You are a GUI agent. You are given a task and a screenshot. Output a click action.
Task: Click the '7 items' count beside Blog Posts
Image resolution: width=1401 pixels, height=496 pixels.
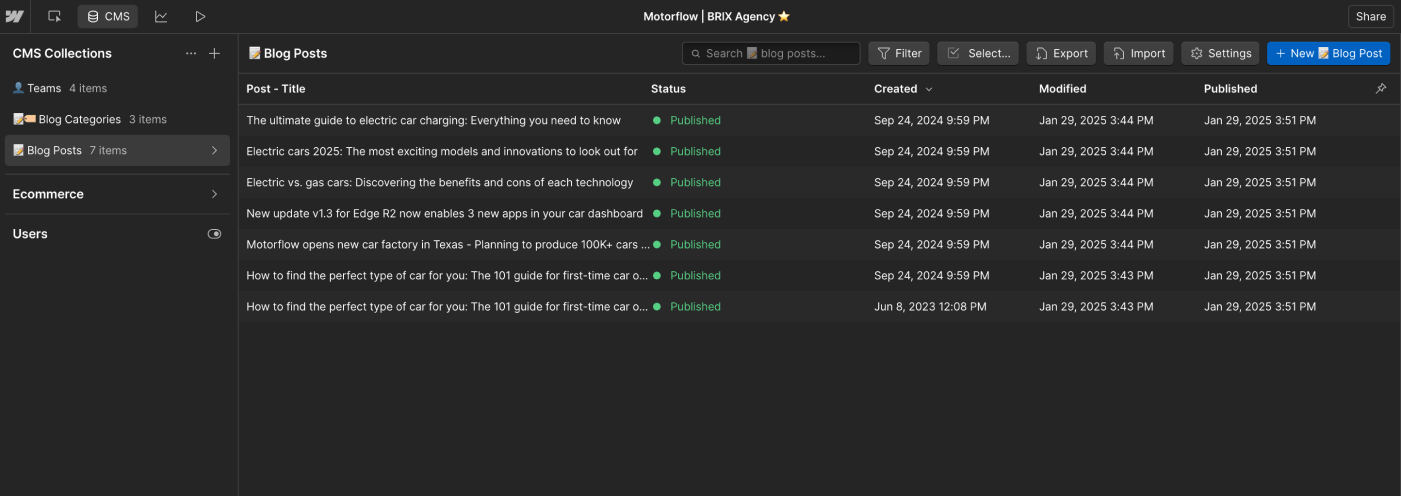(107, 150)
